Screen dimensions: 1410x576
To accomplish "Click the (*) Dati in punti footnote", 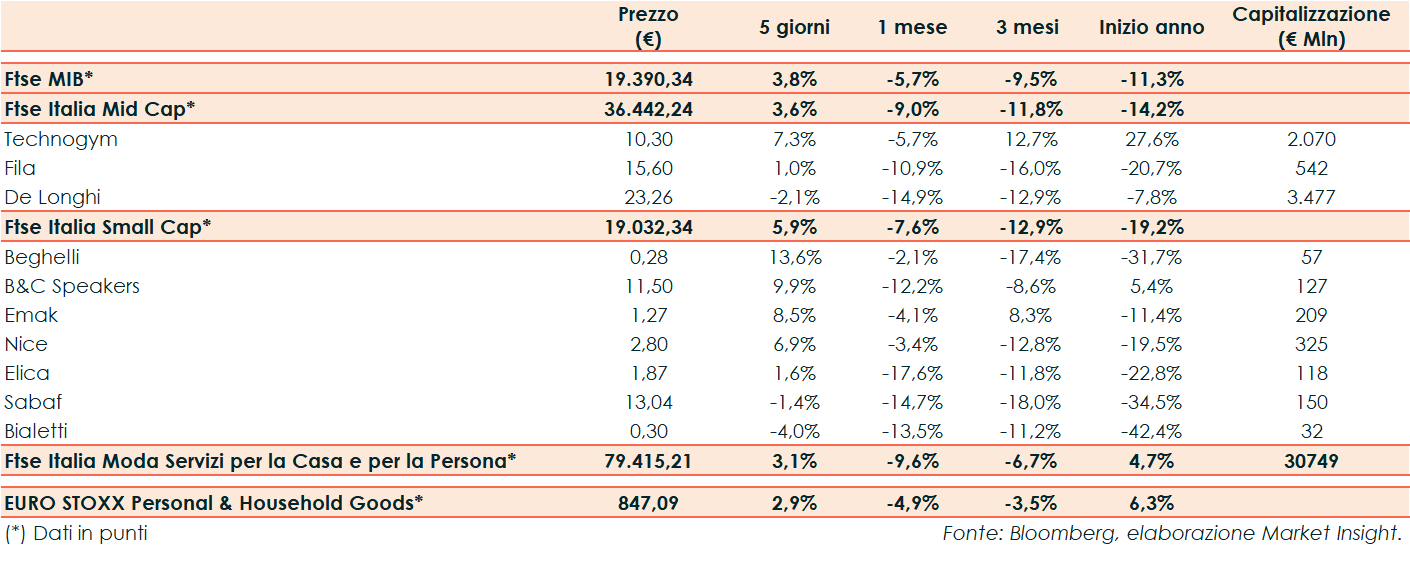I will (76, 534).
